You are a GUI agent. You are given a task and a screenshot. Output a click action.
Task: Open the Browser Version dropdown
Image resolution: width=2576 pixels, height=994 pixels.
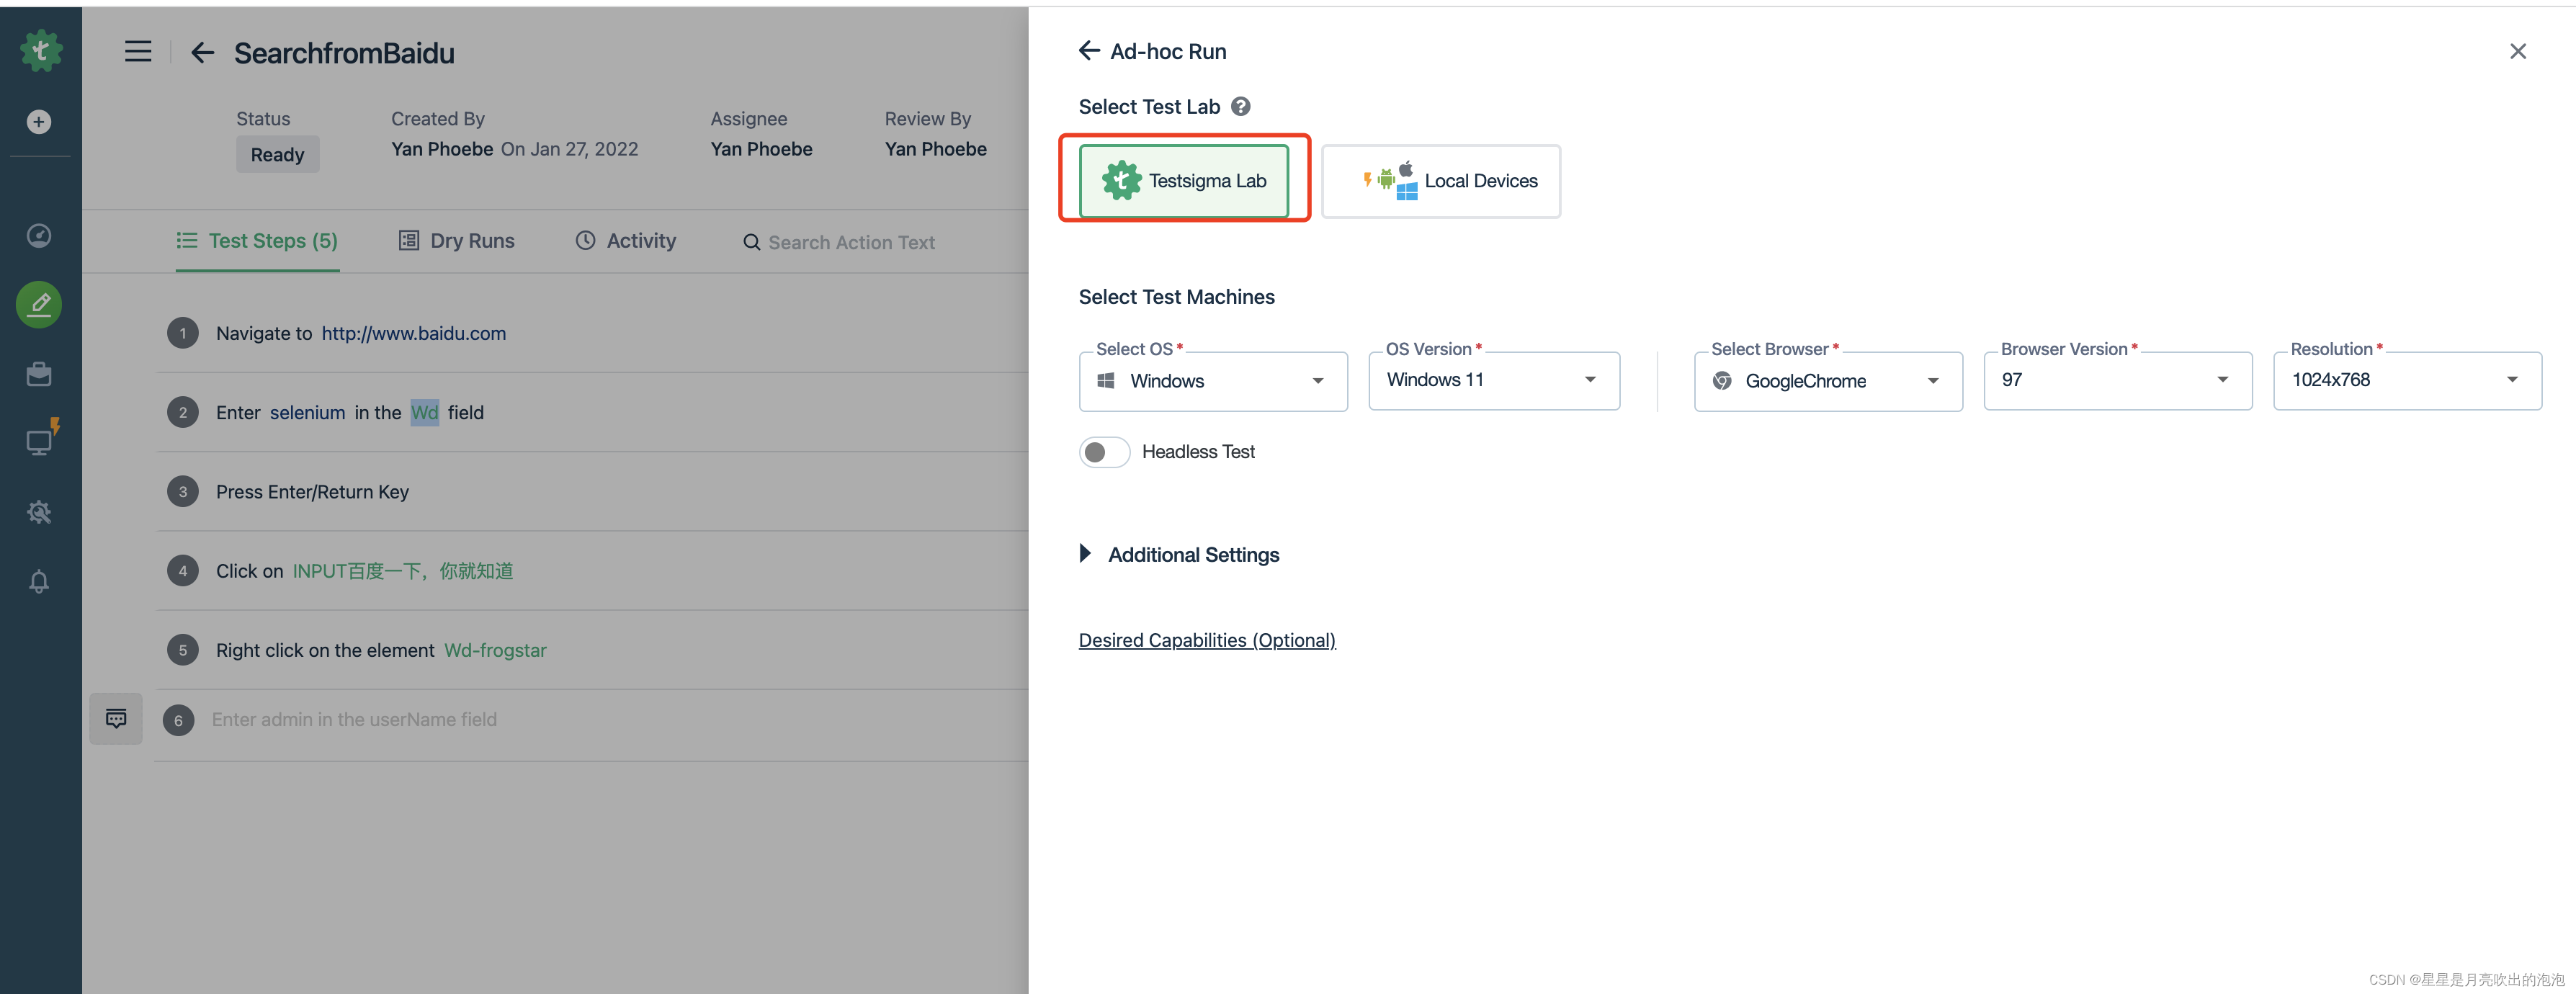(2117, 380)
